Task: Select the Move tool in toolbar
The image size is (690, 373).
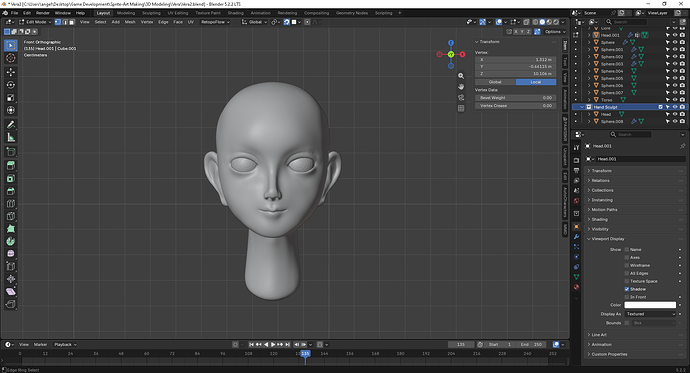Action: 11,72
